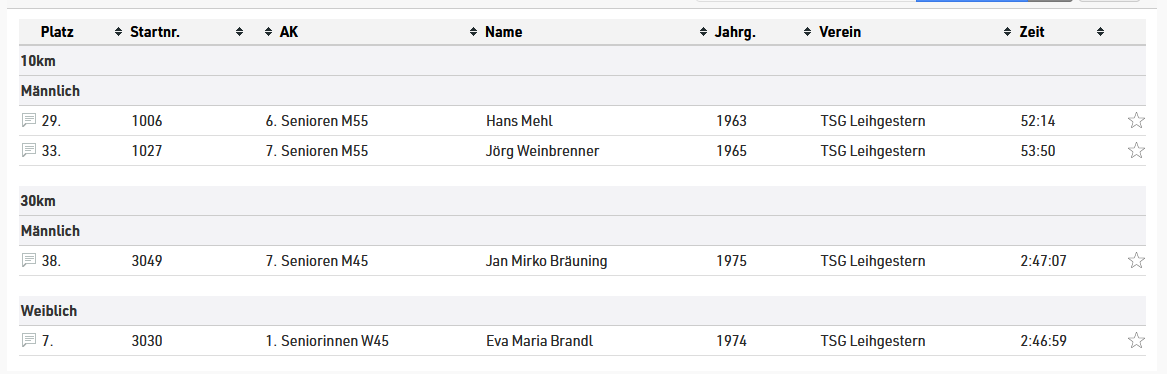Toggle star for Eva Maria Brandl
Screen dimensions: 1167x374
[x=1136, y=341]
